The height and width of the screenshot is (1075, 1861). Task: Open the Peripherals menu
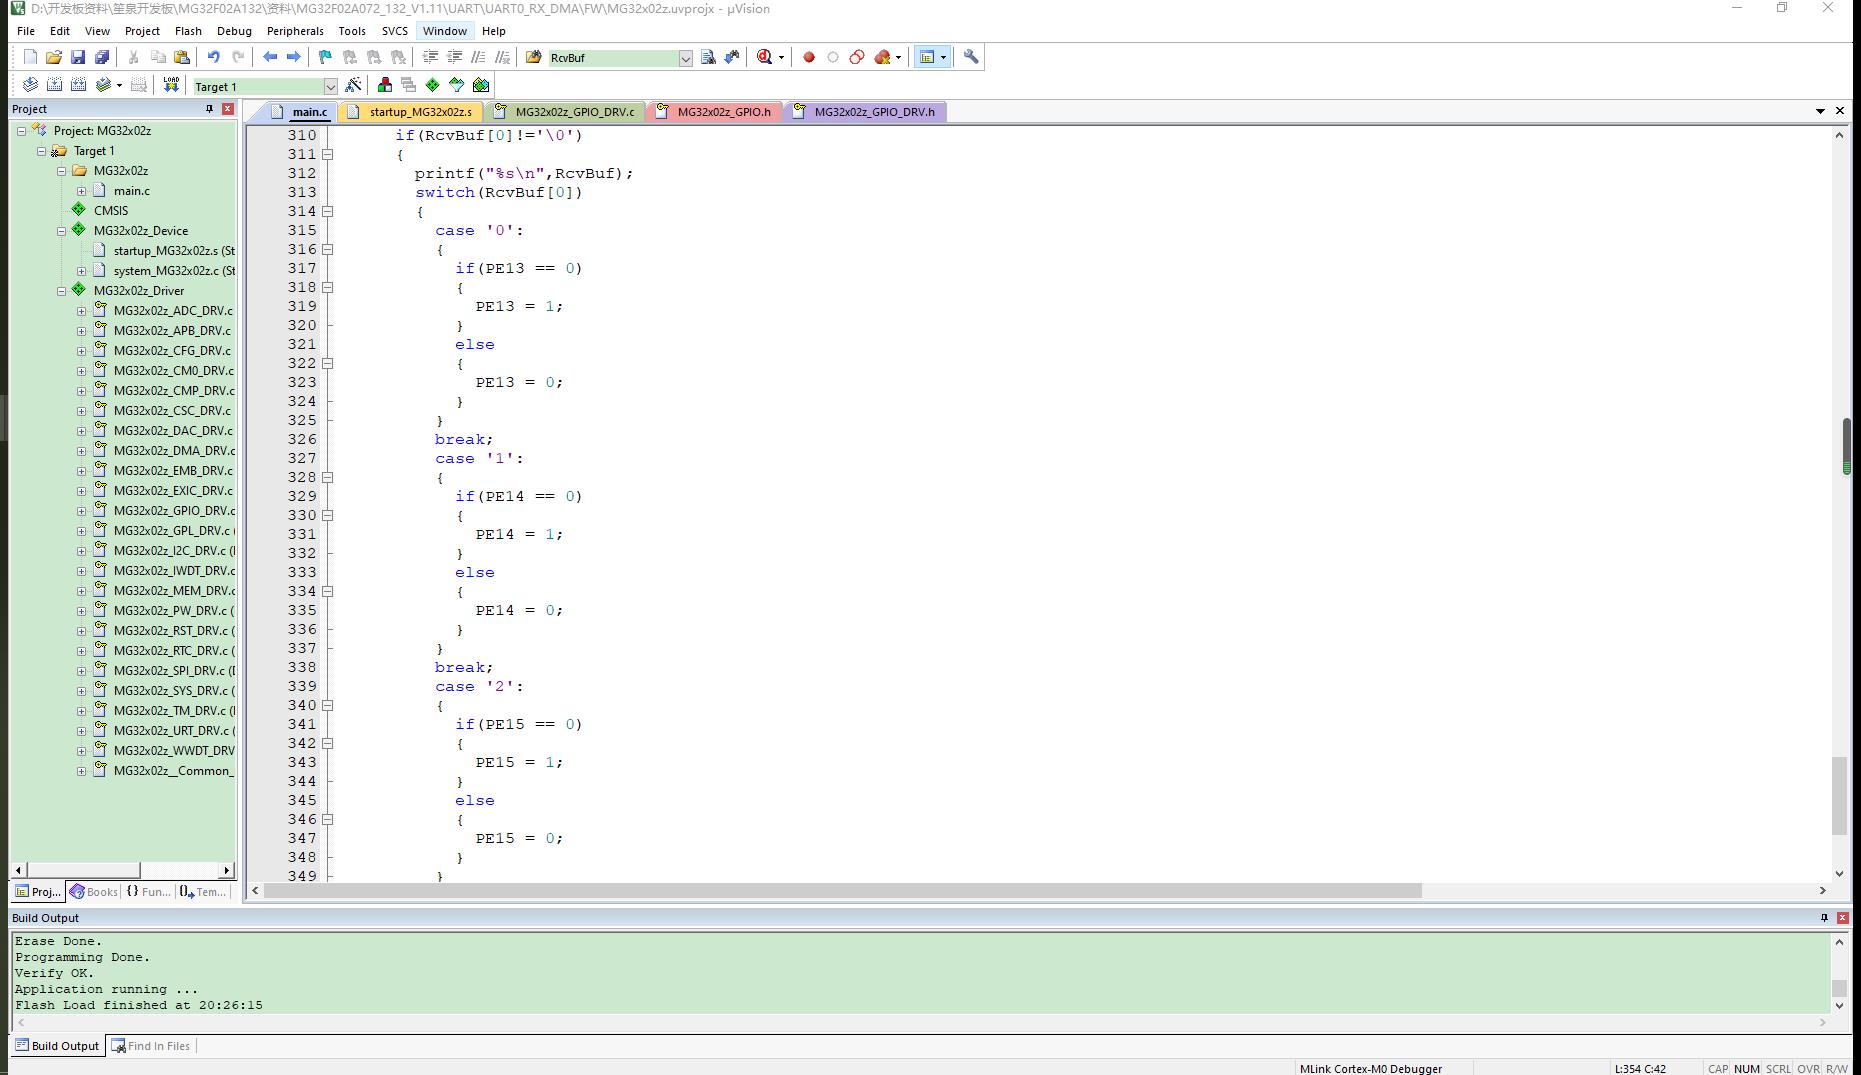point(295,31)
